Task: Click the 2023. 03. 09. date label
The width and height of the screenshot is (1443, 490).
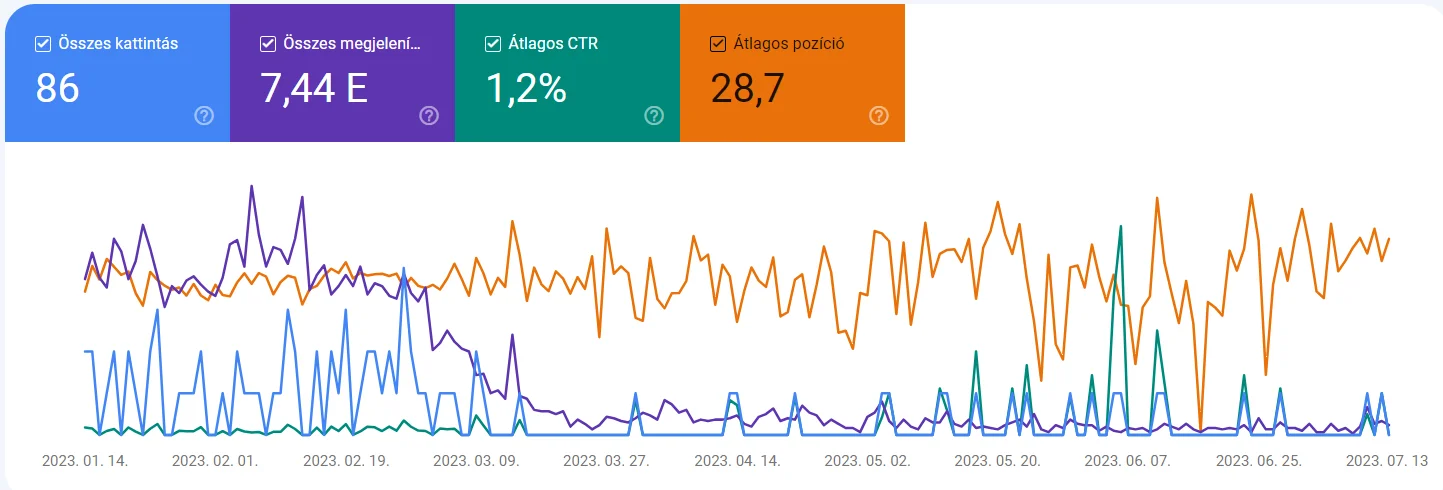Action: tap(476, 461)
